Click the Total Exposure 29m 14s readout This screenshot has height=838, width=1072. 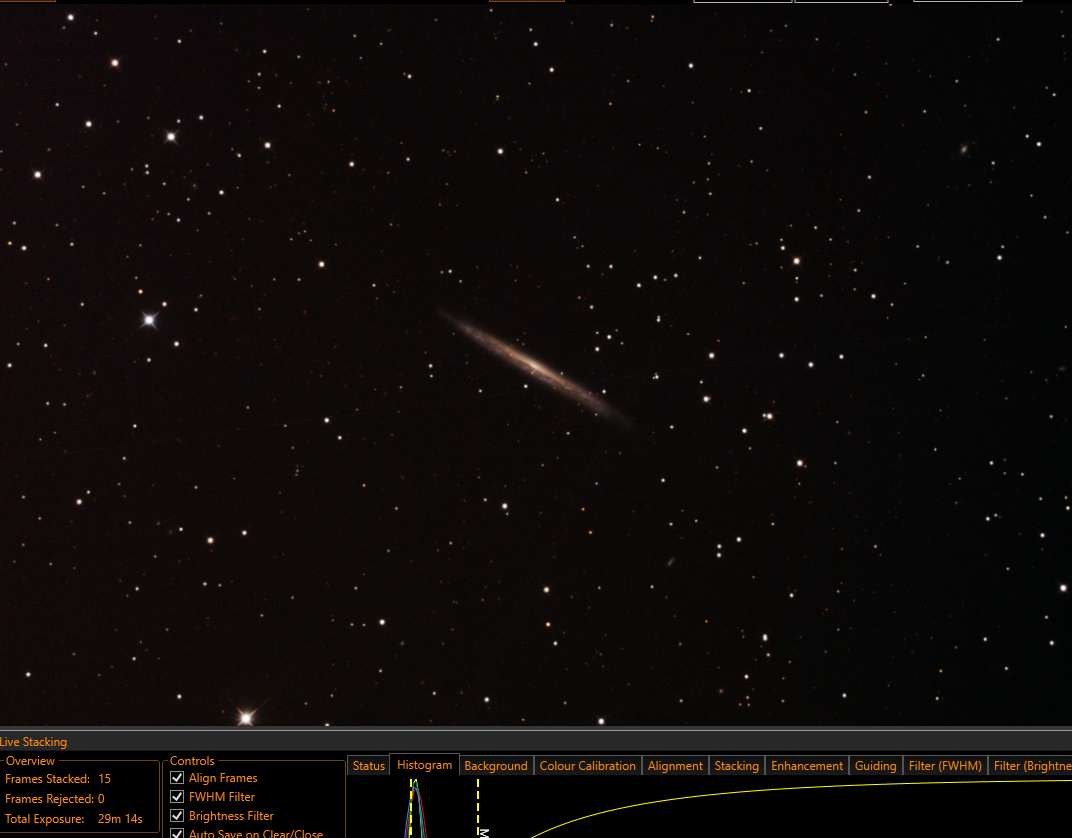74,819
